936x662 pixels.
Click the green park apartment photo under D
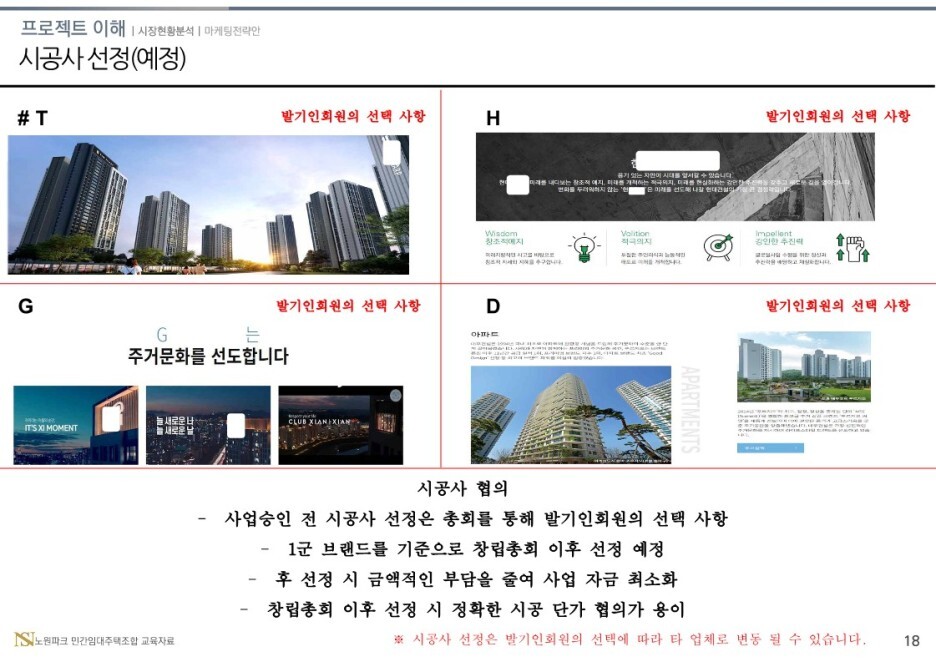(804, 367)
